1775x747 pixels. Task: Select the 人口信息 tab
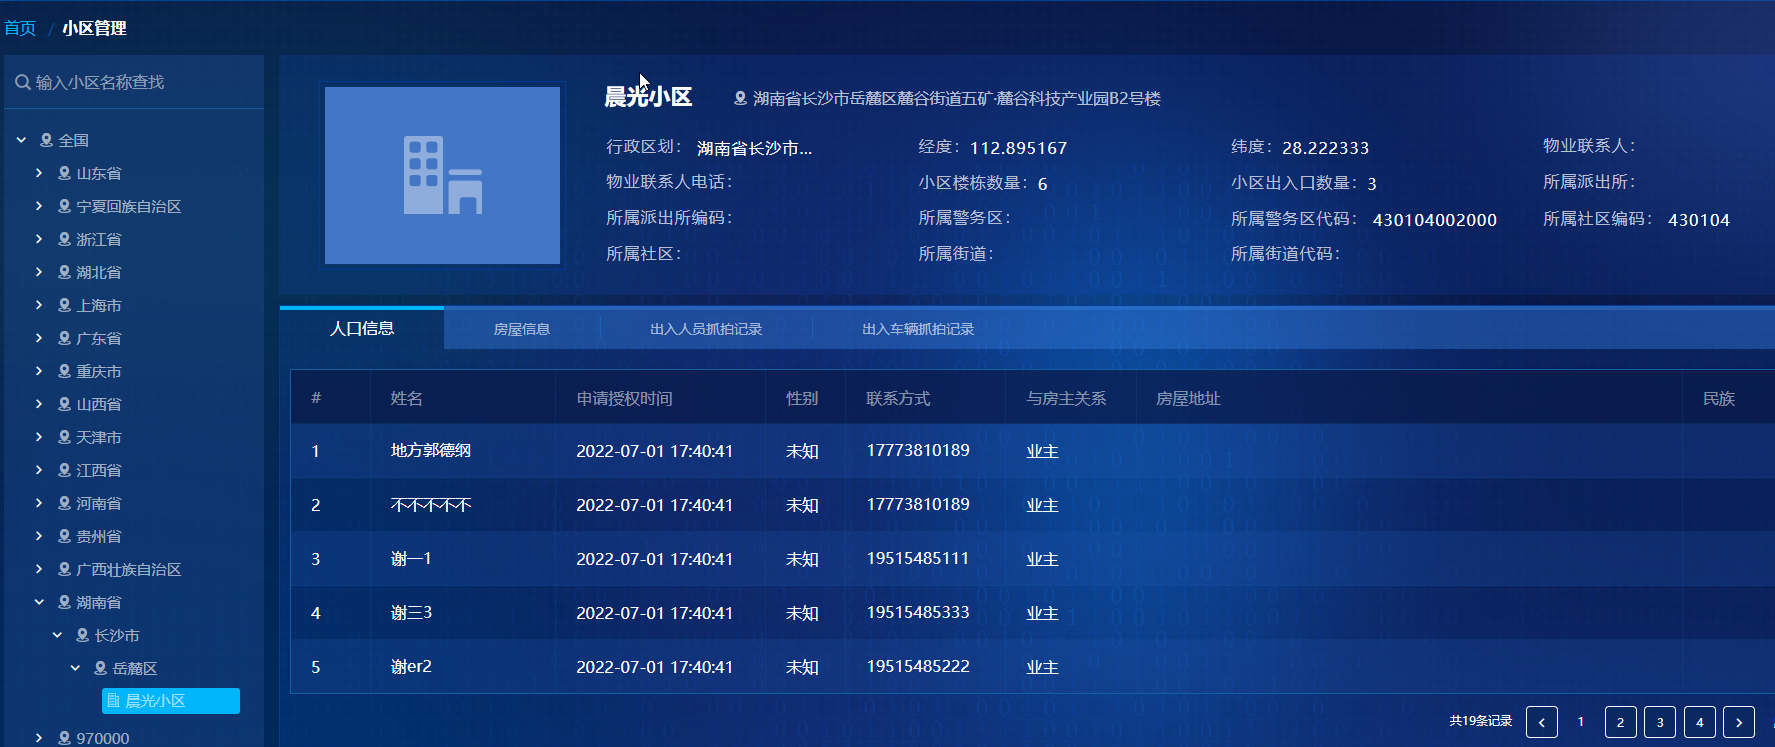(x=362, y=329)
